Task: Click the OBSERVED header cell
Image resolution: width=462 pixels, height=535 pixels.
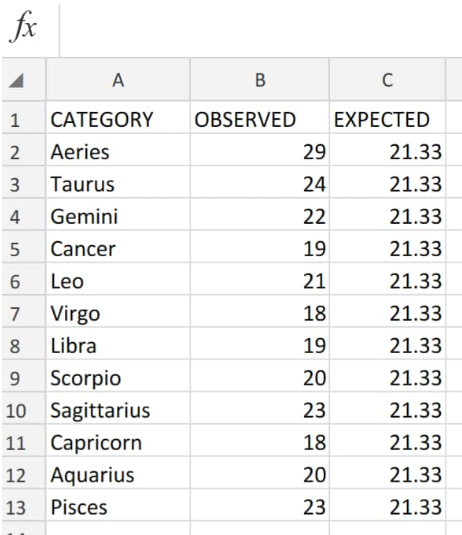Action: tap(260, 117)
